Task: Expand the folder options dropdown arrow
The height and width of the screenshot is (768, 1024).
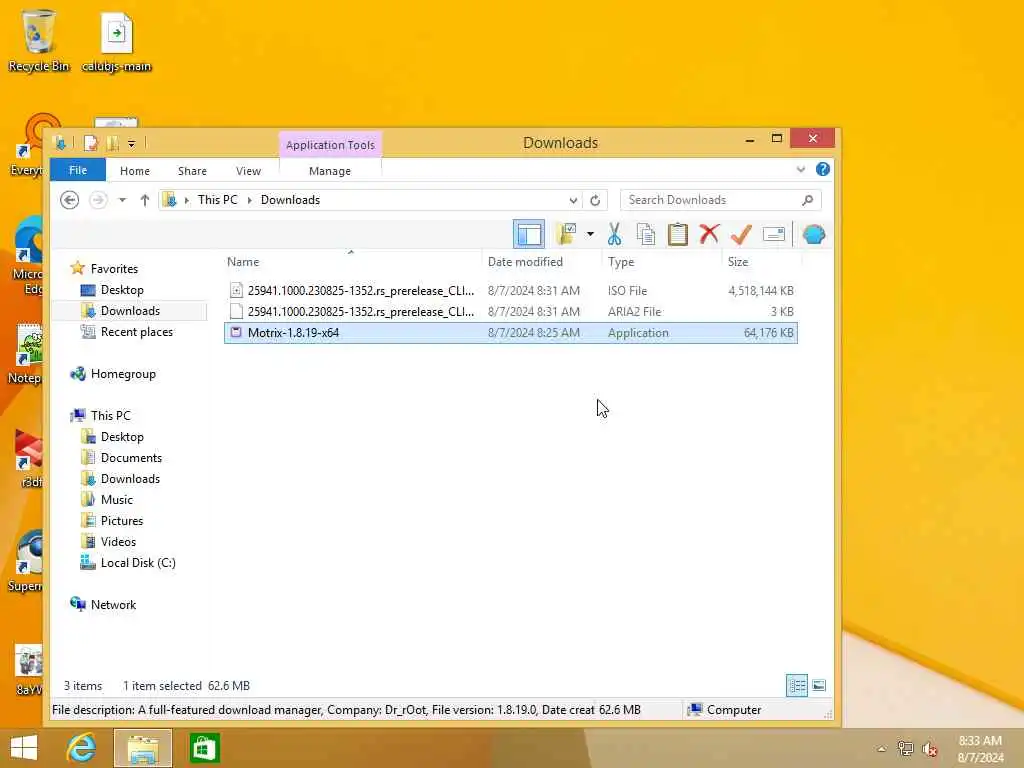Action: [x=590, y=234]
